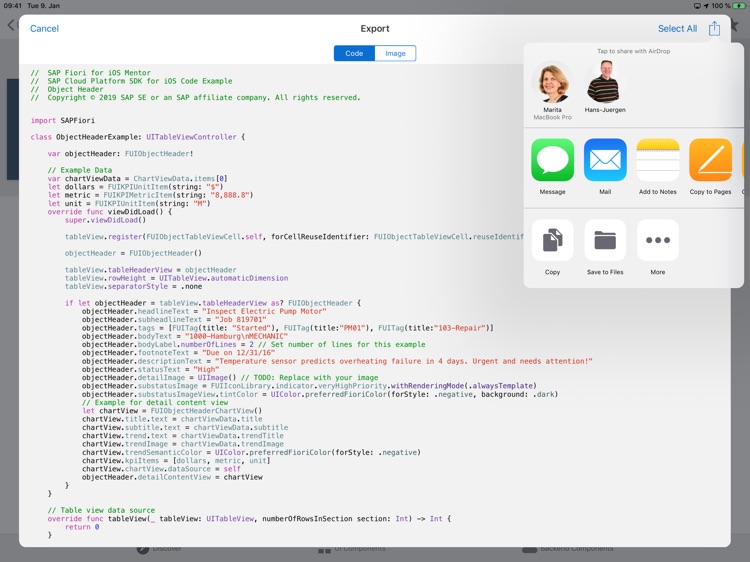Screen dimensions: 750x562
Task: Tap Save to Files action icon
Action: click(605, 240)
